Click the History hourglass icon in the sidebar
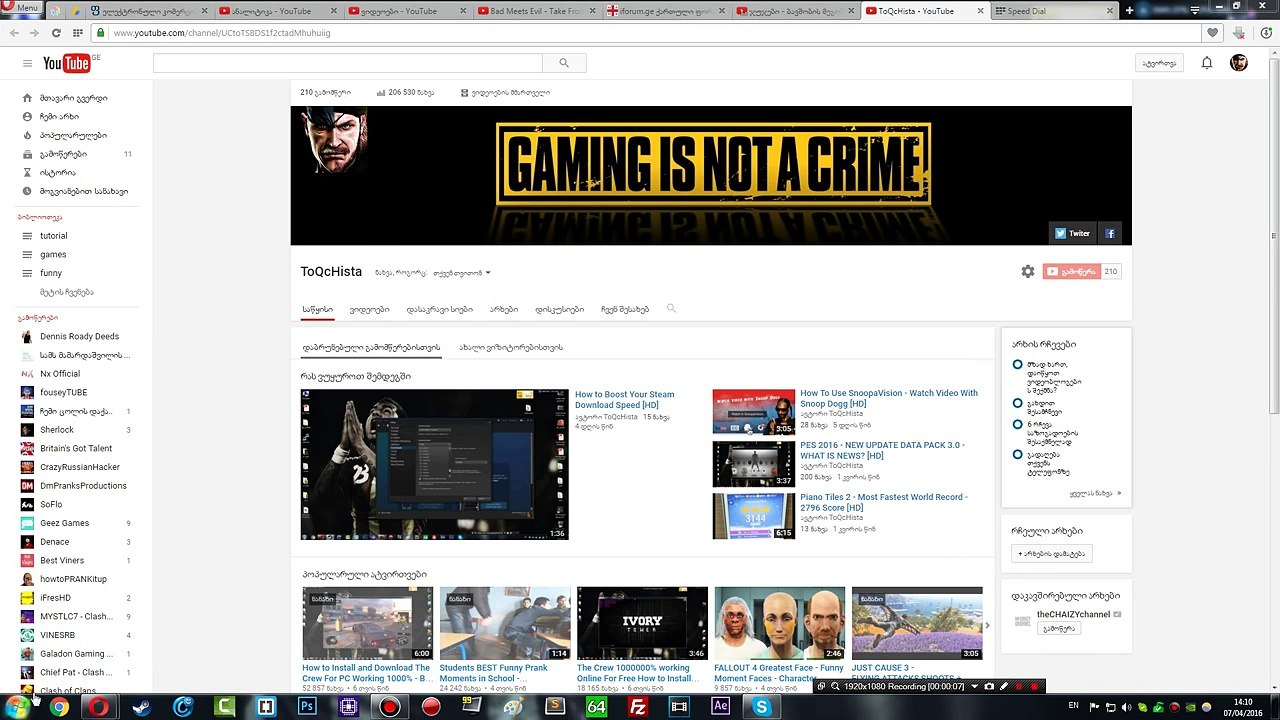 (28, 172)
